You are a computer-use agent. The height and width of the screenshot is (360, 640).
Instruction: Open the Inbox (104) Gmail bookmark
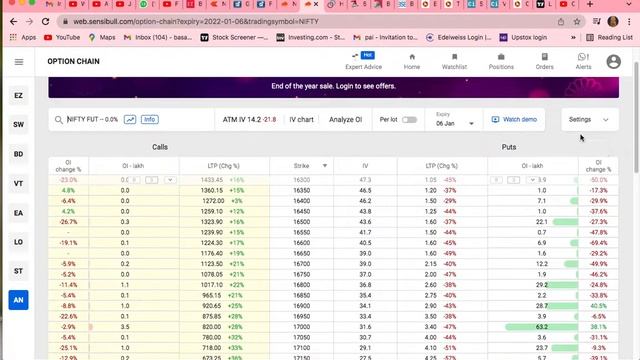click(x=158, y=37)
